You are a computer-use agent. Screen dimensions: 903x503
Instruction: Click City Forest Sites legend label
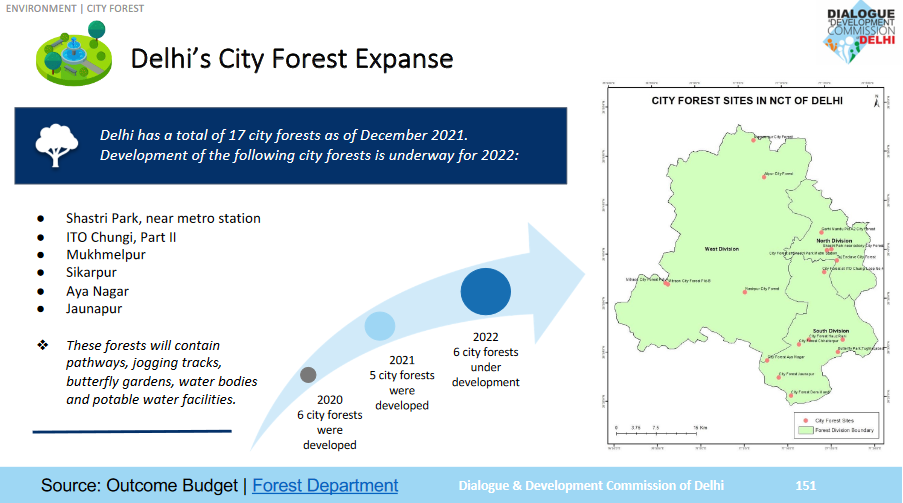834,421
